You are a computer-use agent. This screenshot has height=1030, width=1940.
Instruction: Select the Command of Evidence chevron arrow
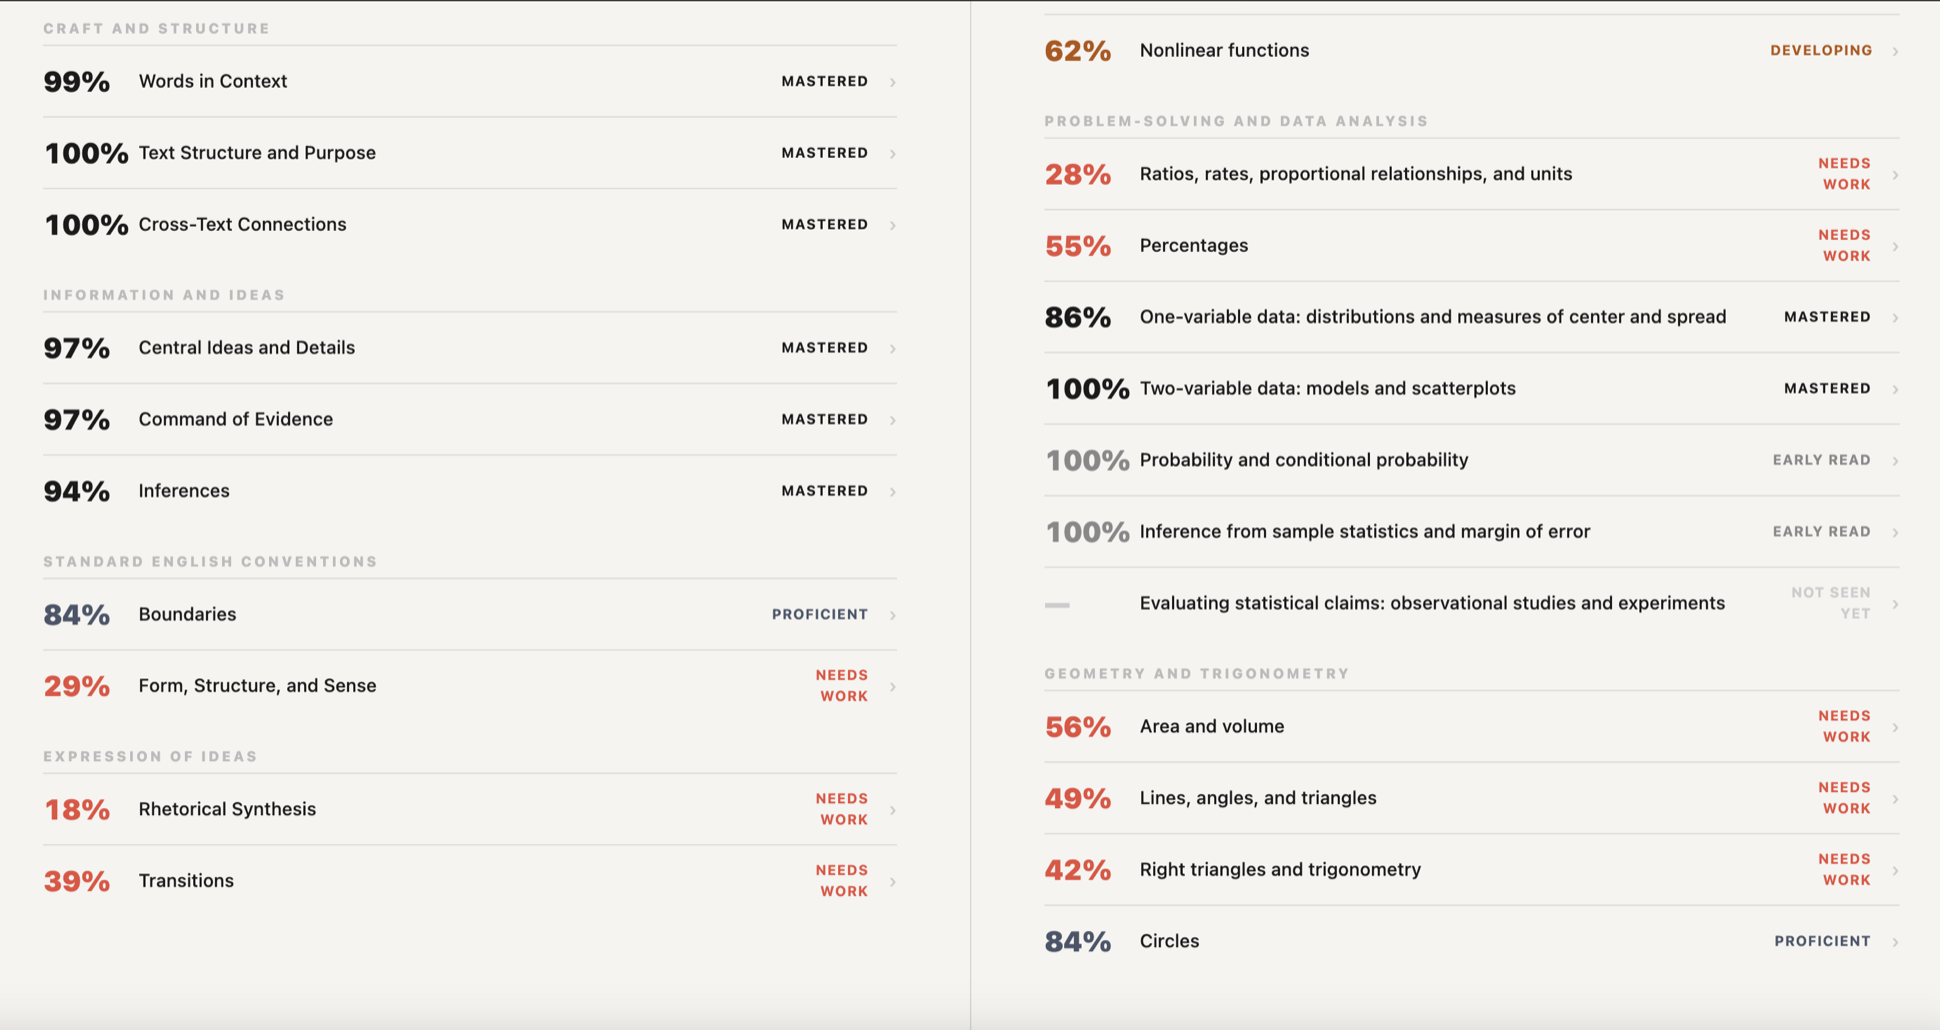(x=892, y=420)
